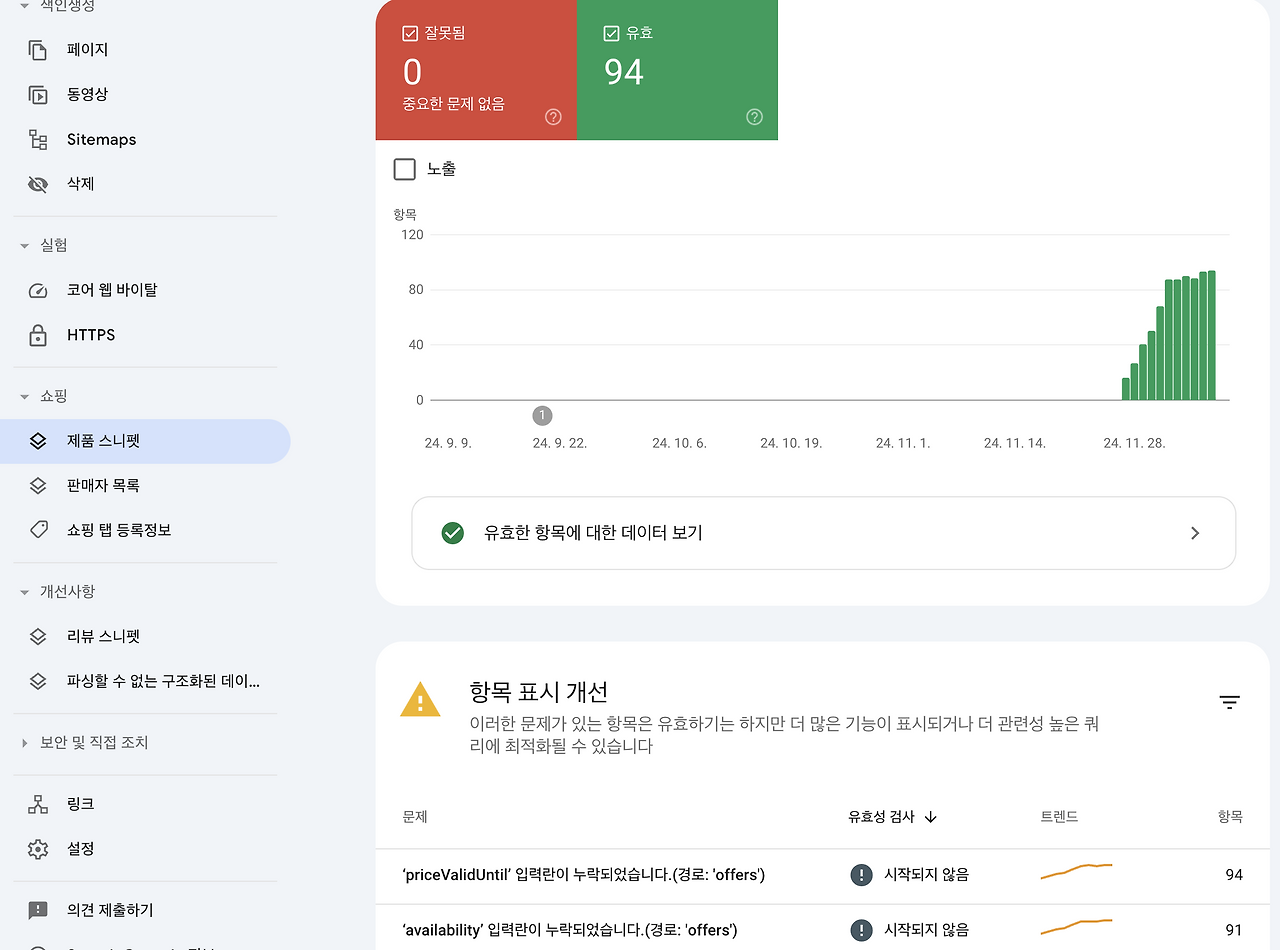Enable the 노출 checkbox
The image size is (1280, 950).
point(405,169)
